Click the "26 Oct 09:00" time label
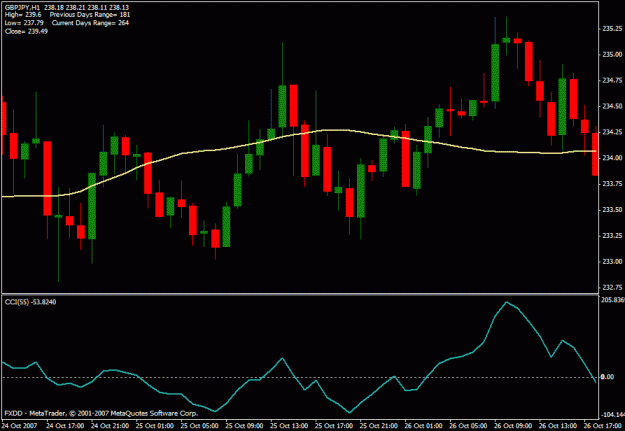This screenshot has height=431, width=625. click(x=513, y=426)
